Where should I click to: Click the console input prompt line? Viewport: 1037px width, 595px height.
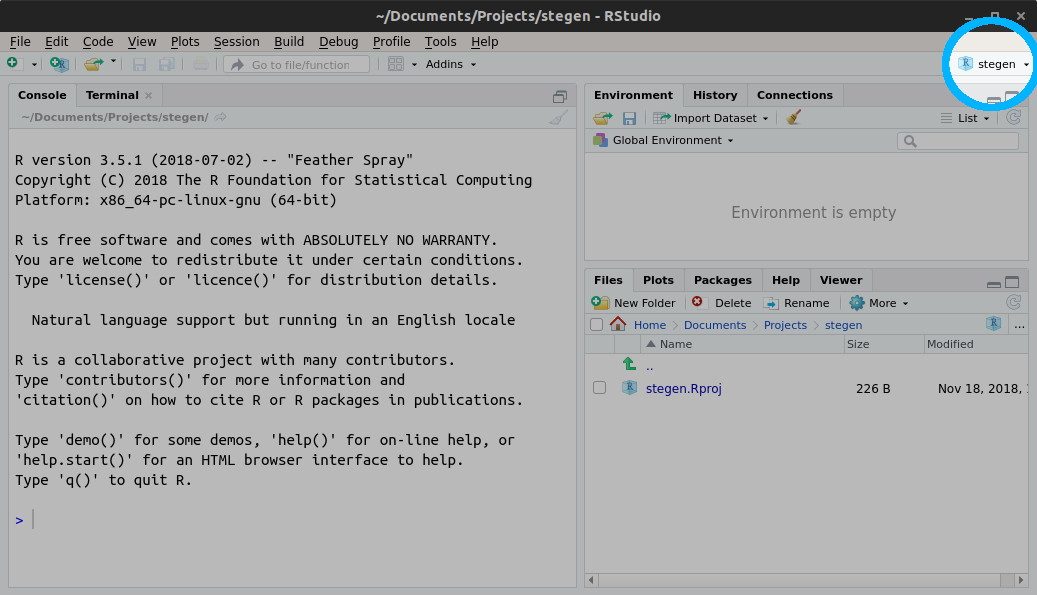point(291,520)
